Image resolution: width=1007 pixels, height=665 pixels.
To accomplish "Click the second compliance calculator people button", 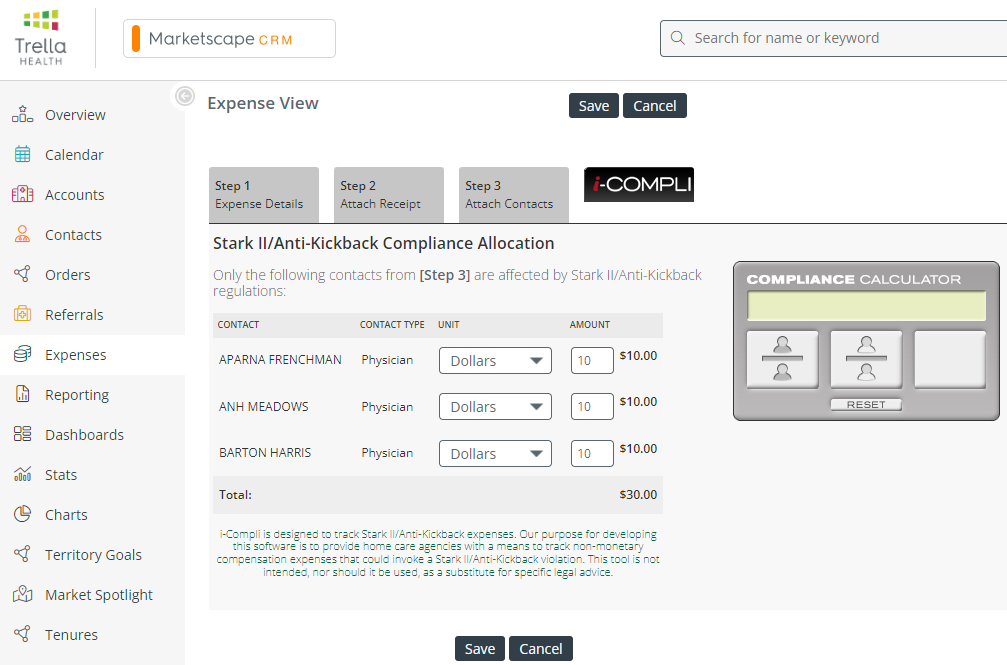I will (x=866, y=359).
